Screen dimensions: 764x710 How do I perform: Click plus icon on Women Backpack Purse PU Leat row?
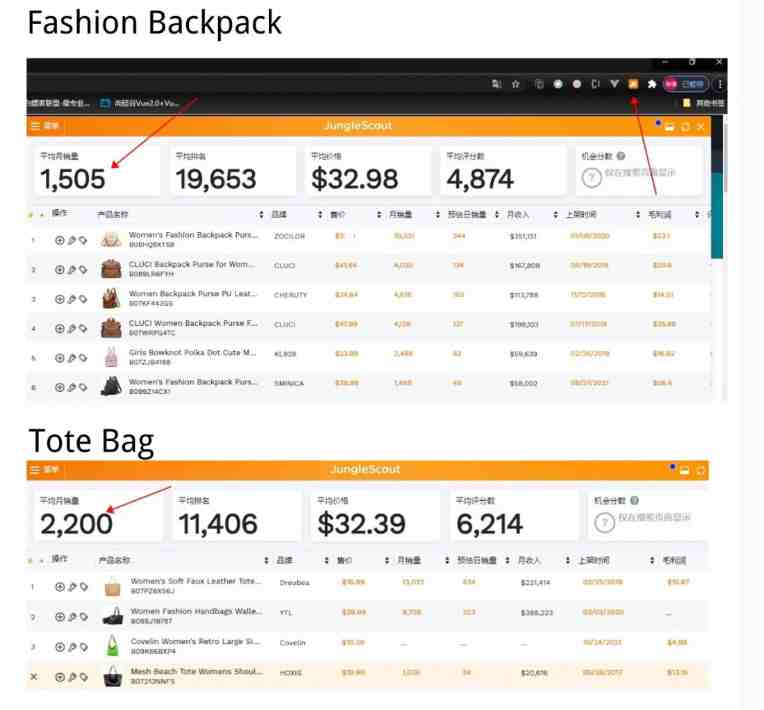click(59, 299)
